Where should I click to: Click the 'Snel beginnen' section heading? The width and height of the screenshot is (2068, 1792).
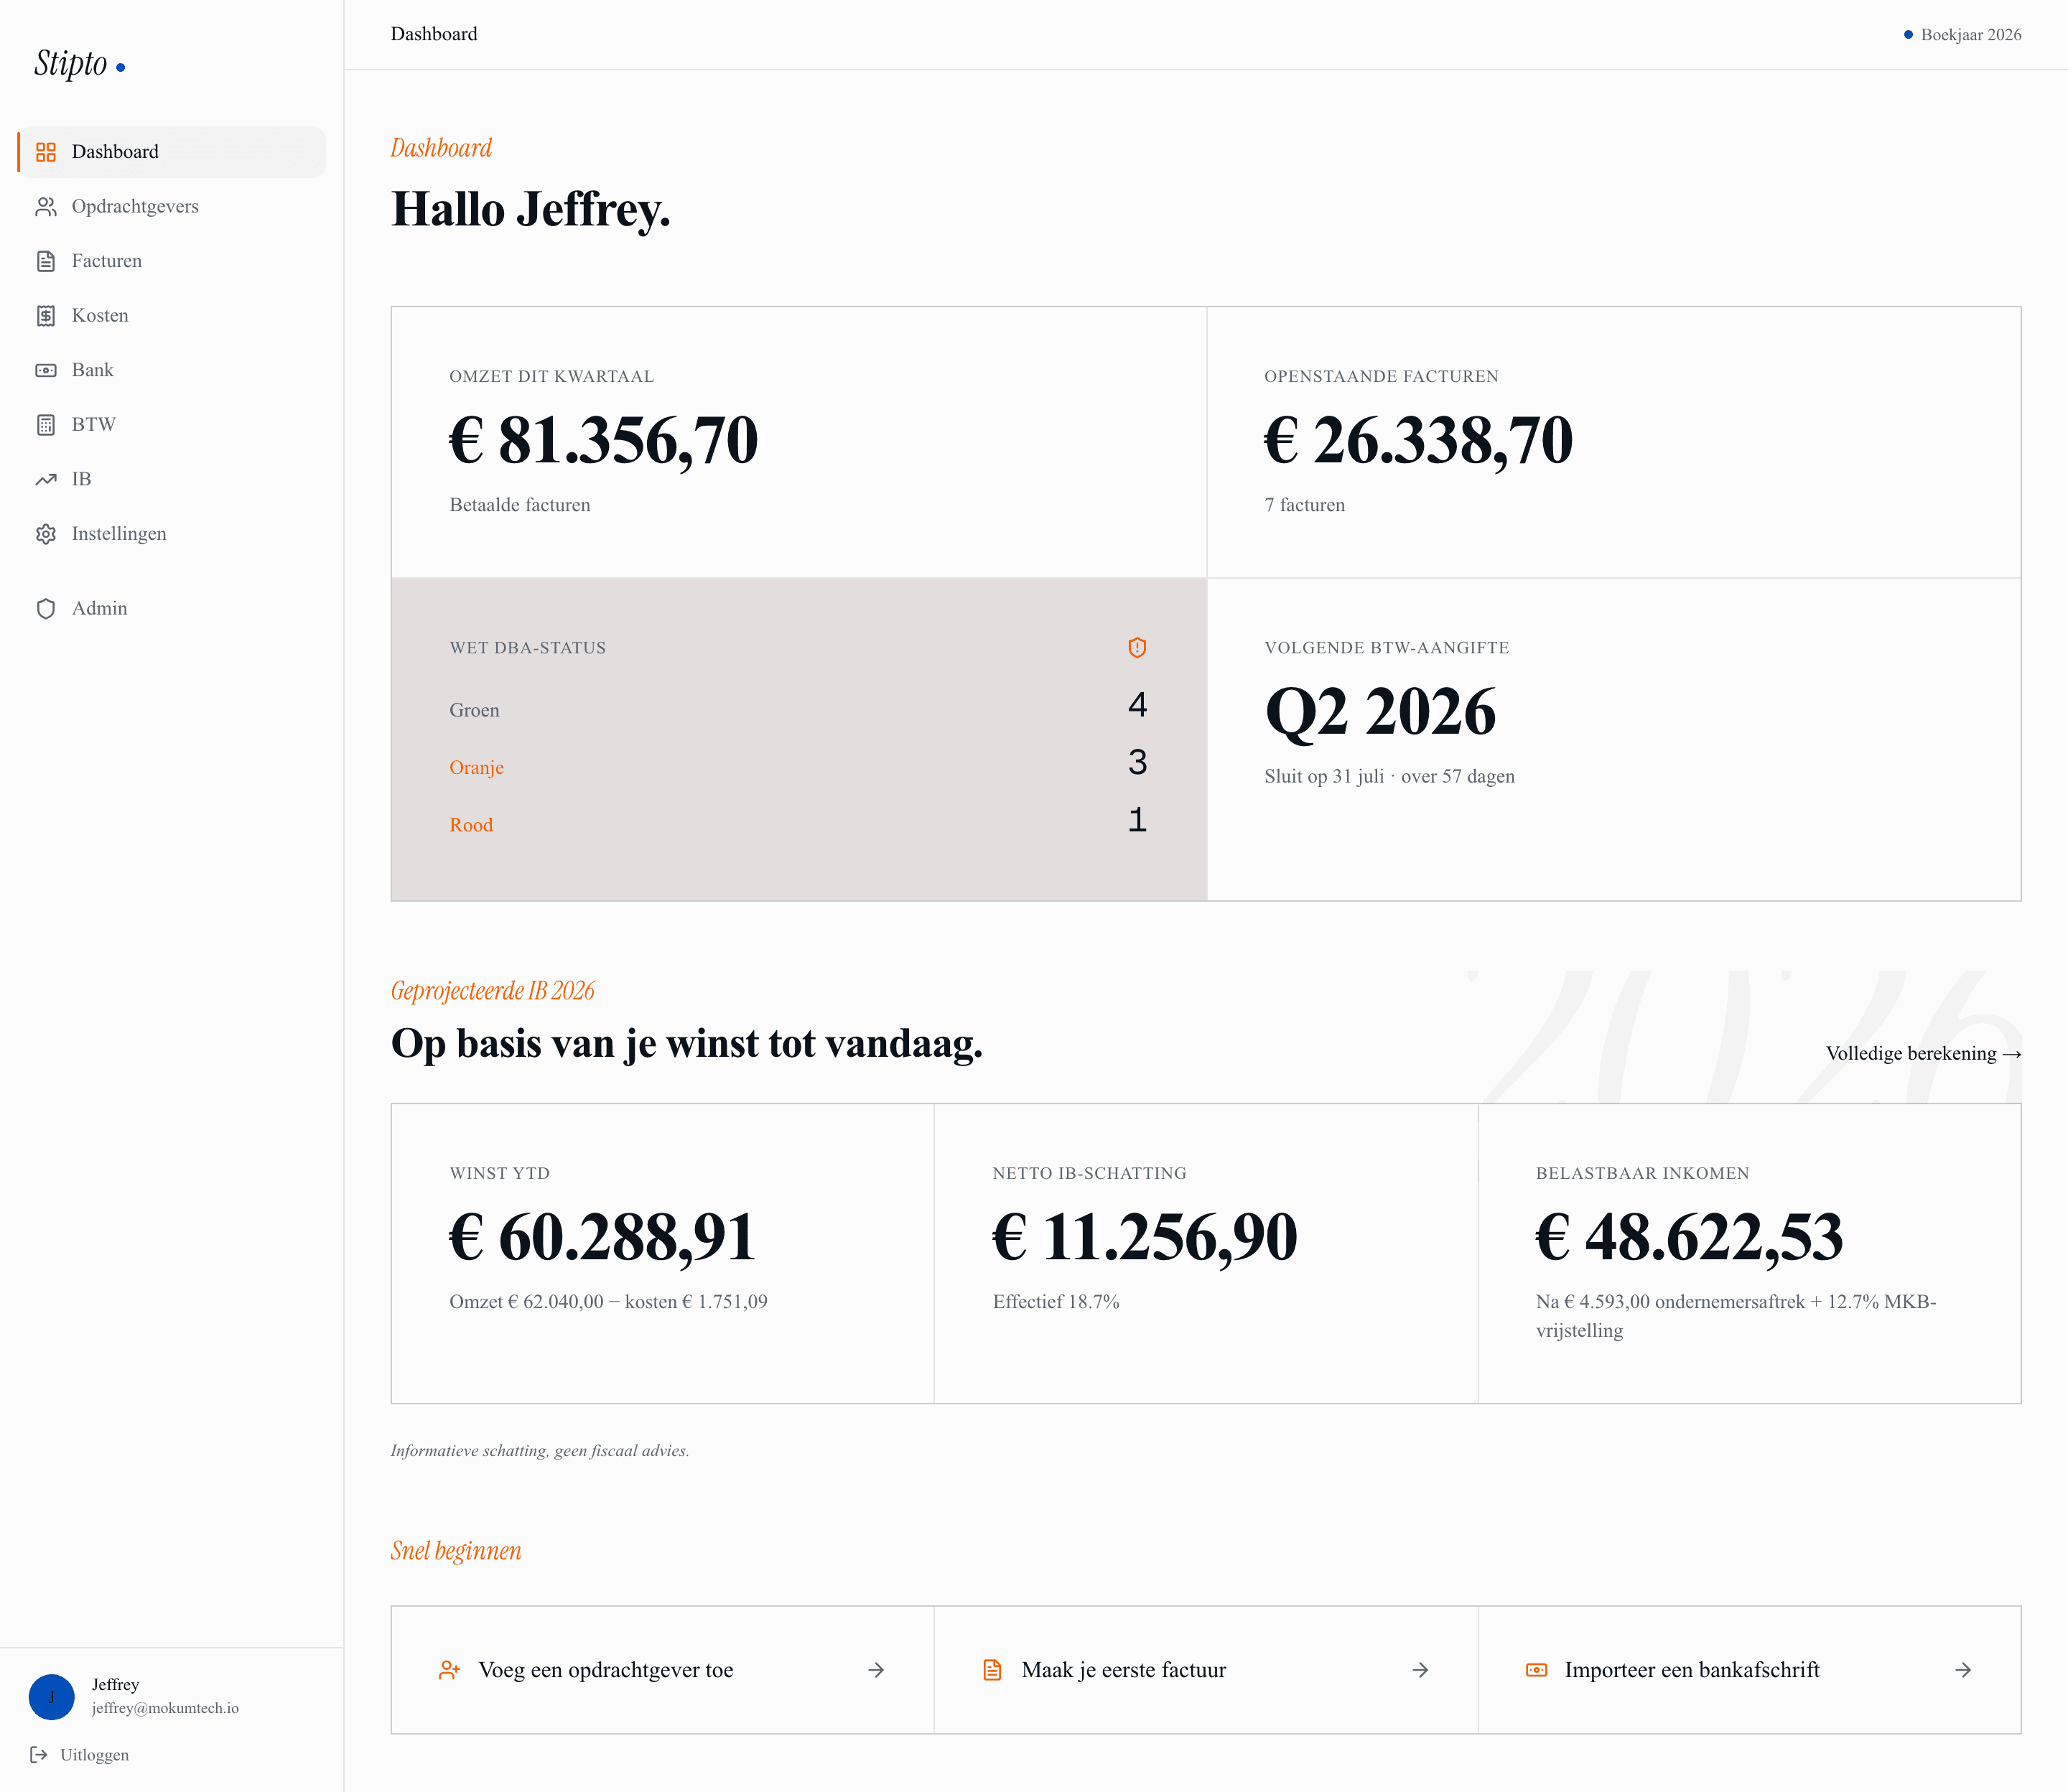456,1551
